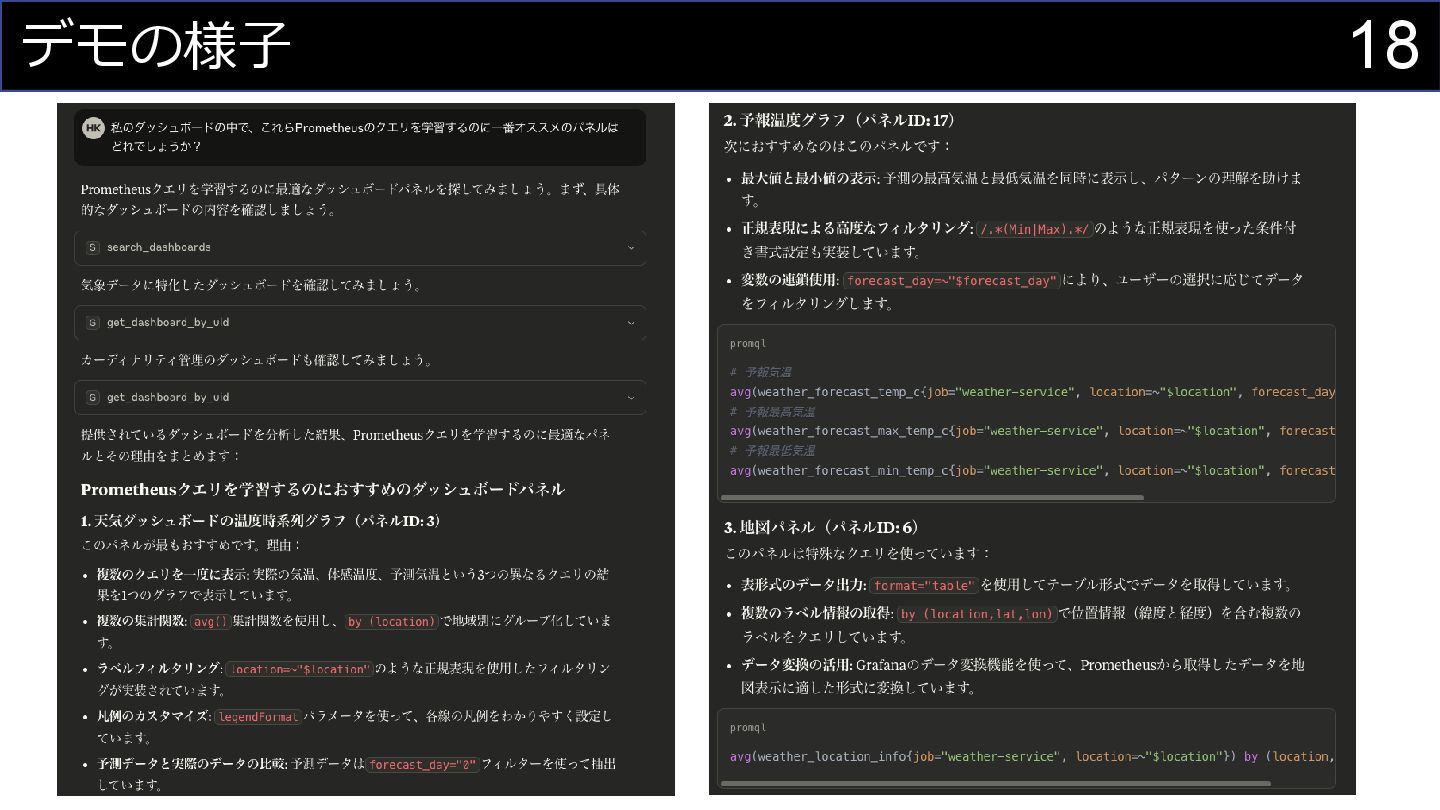Click the code comment # 予報最低気温
1440x810 pixels.
pos(773,451)
